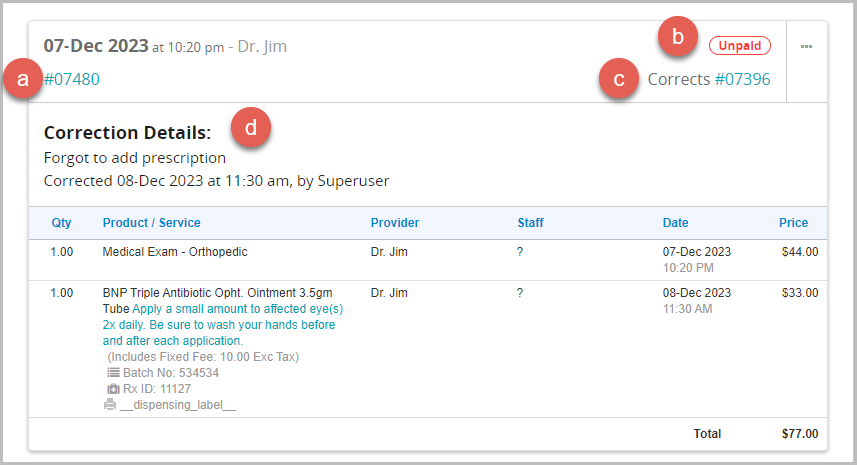Click staff question mark for BNP Ointment row
Viewport: 857px width, 465px height.
pyautogui.click(x=520, y=293)
